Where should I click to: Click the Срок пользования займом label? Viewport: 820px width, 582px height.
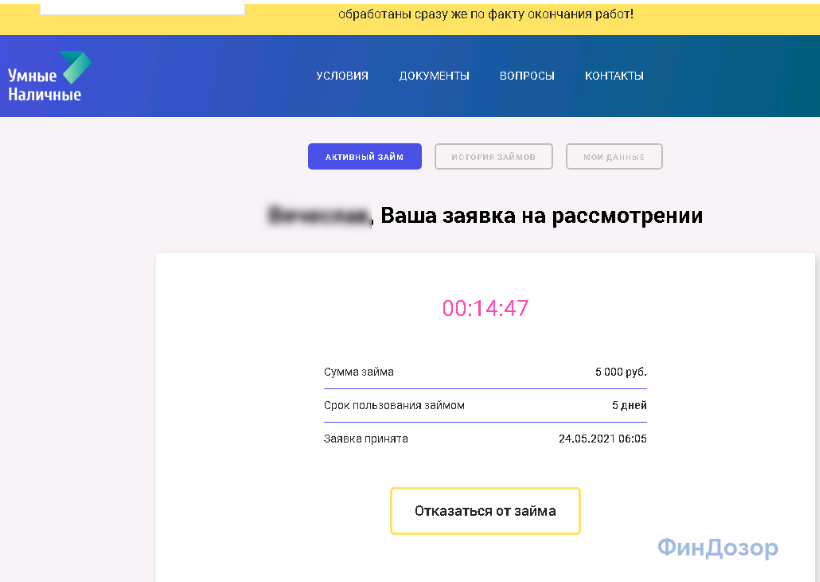pos(394,405)
